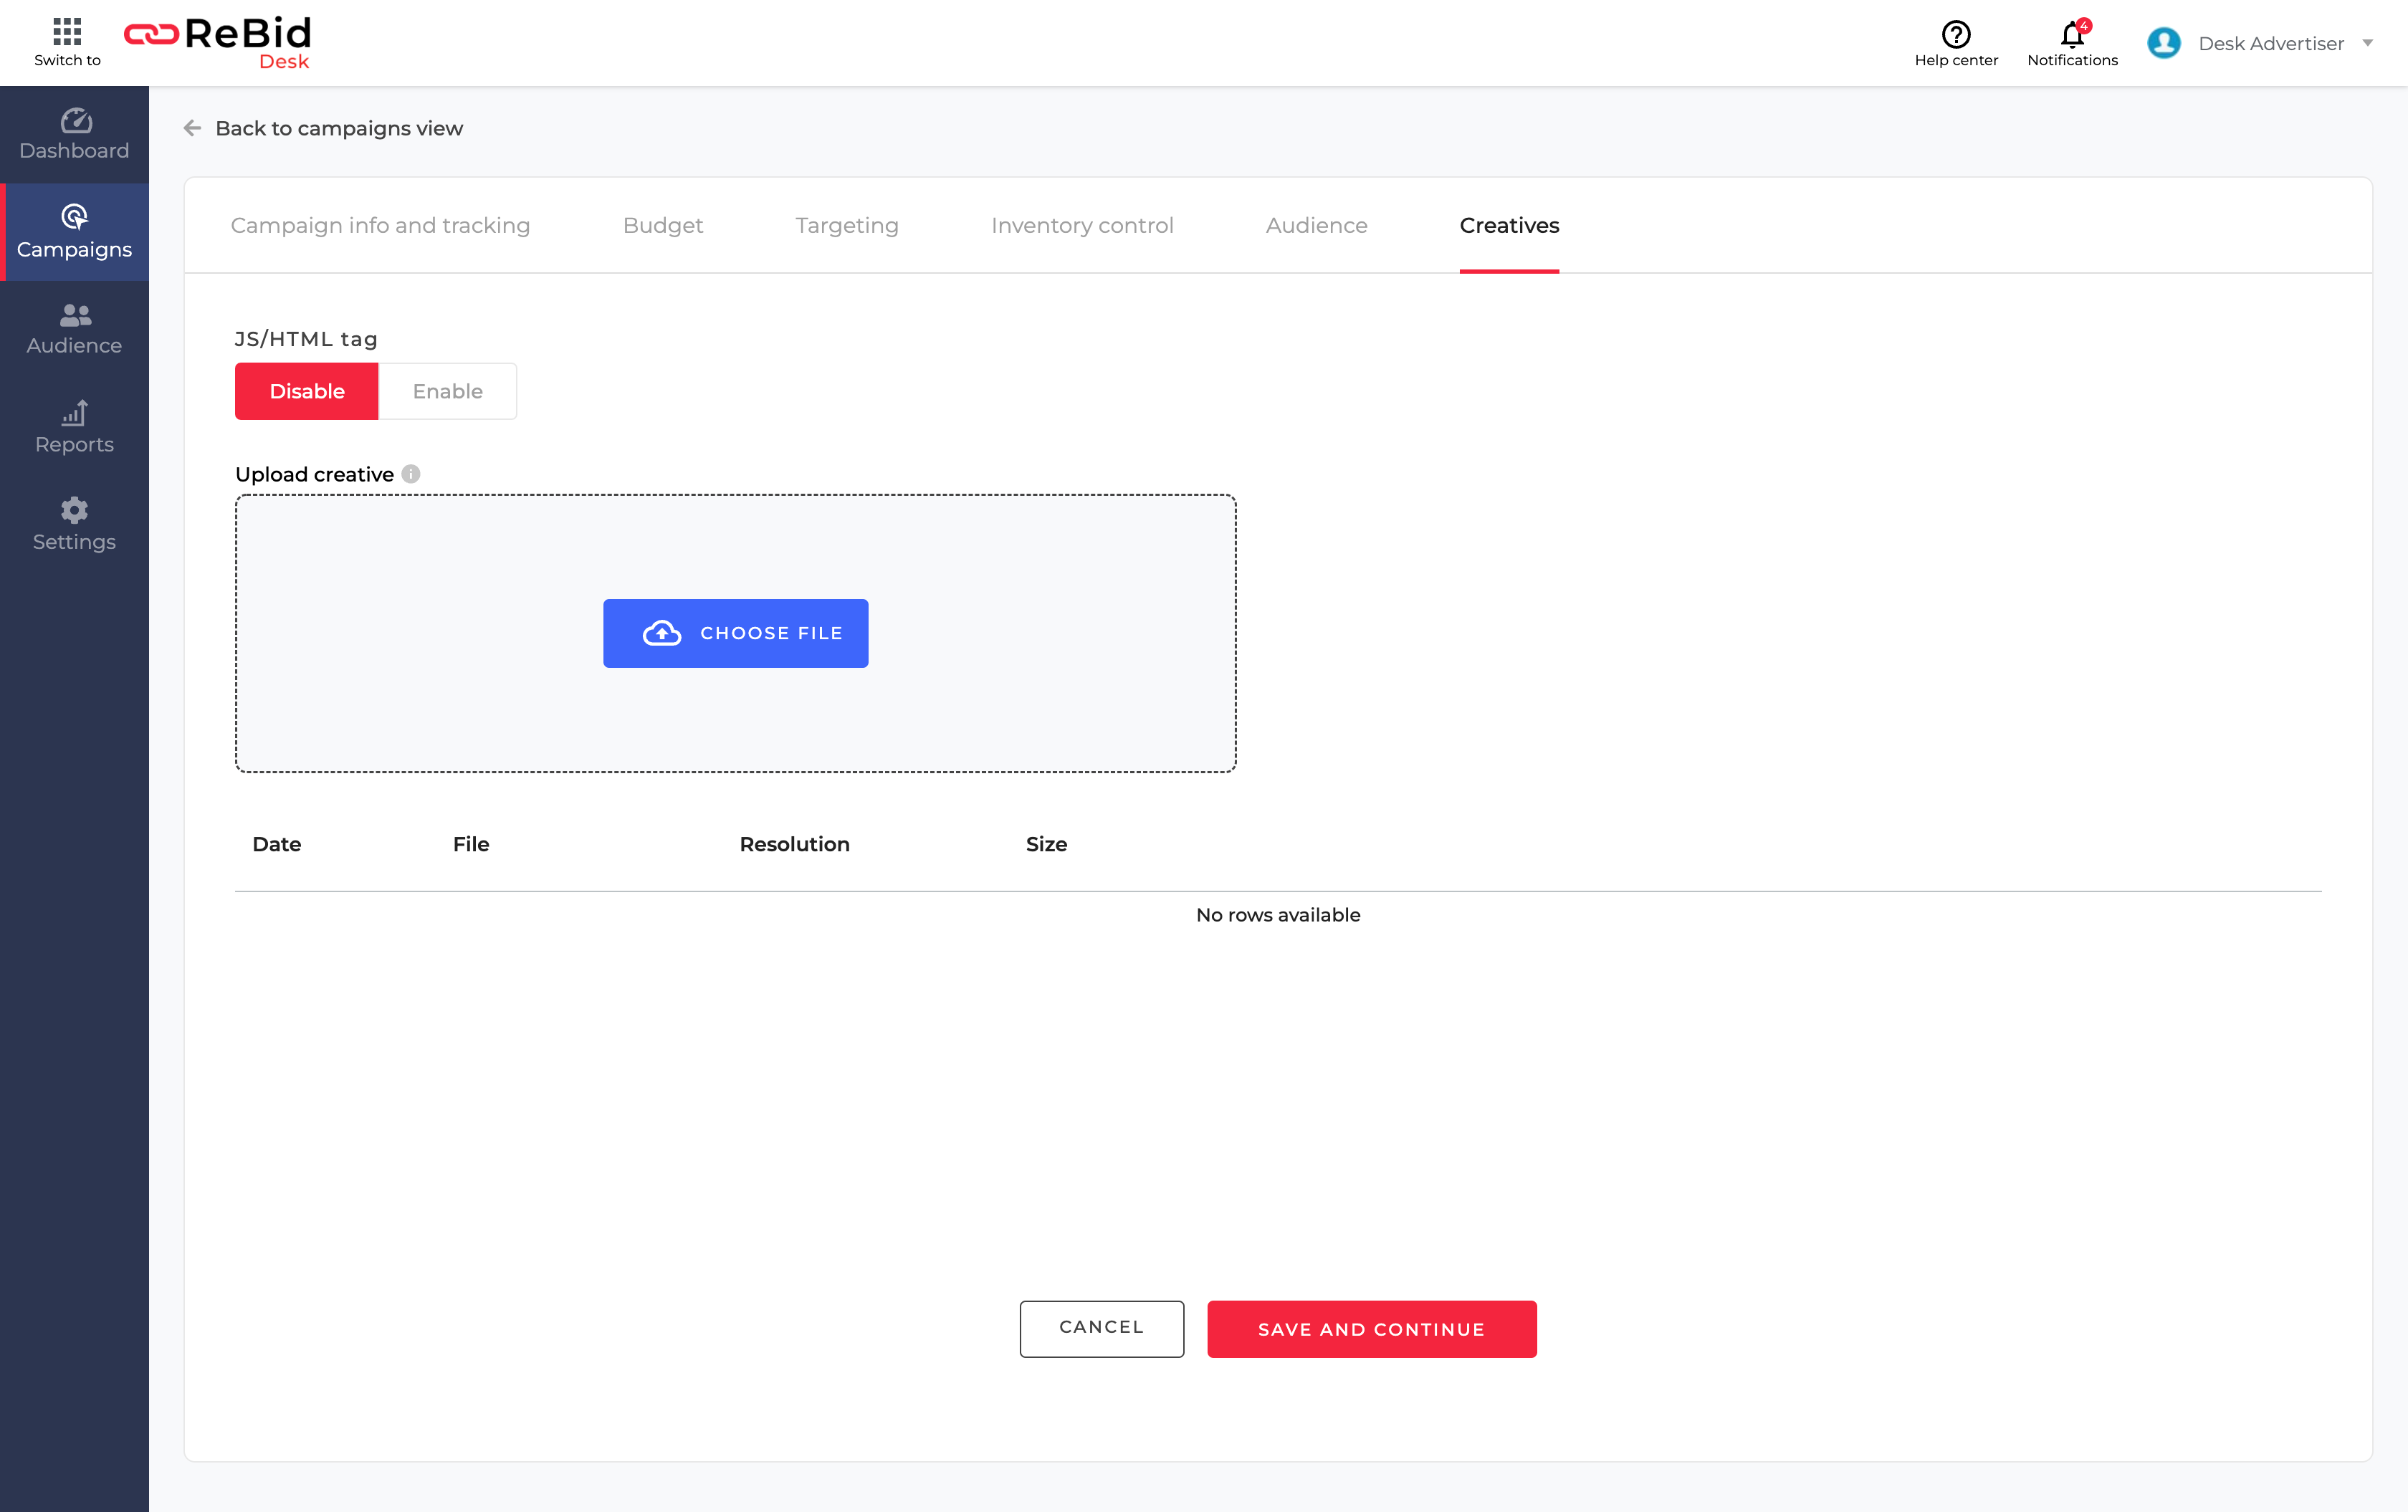Expand the Desk Advertiser account menu arrow
The image size is (2408, 1512).
pos(2368,43)
